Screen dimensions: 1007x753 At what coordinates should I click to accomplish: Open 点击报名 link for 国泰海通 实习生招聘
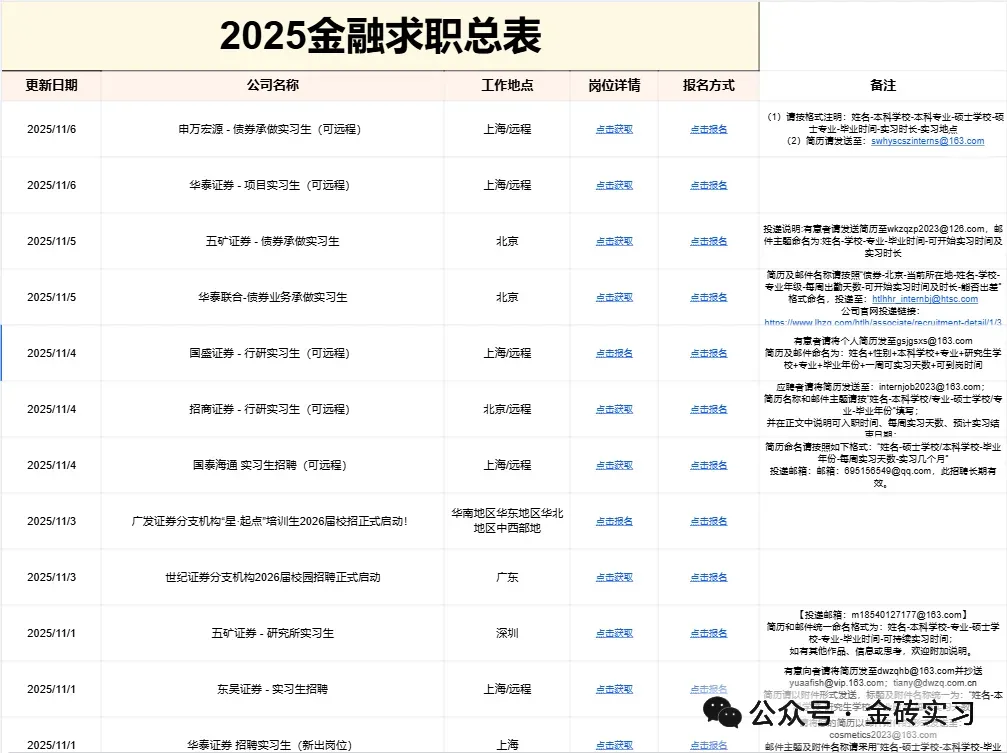tap(708, 465)
